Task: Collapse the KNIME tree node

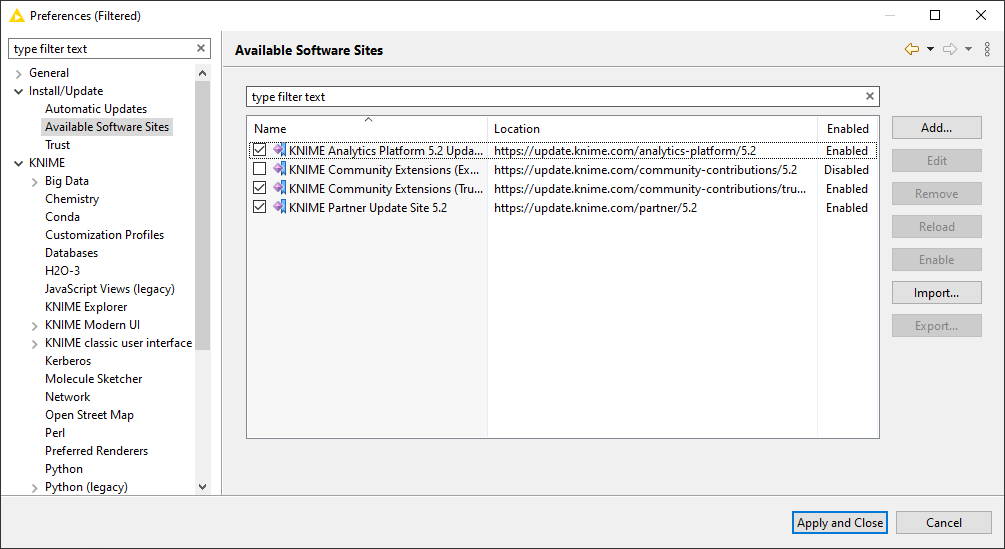Action: point(19,163)
